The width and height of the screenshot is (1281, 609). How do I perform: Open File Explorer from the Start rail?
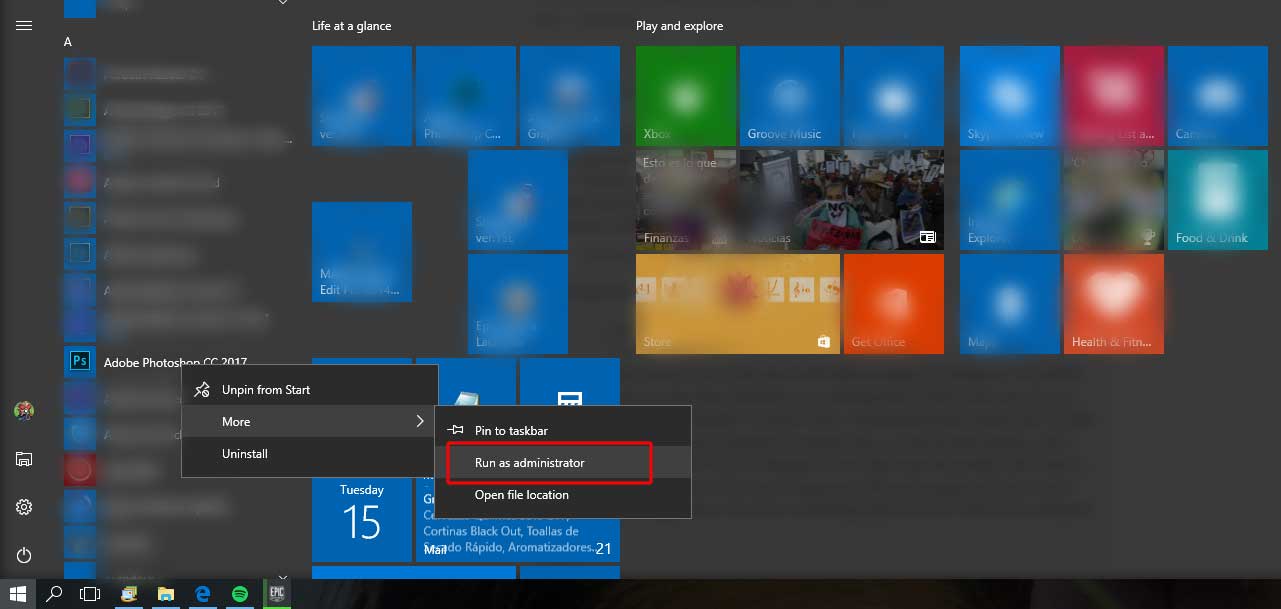[24, 459]
